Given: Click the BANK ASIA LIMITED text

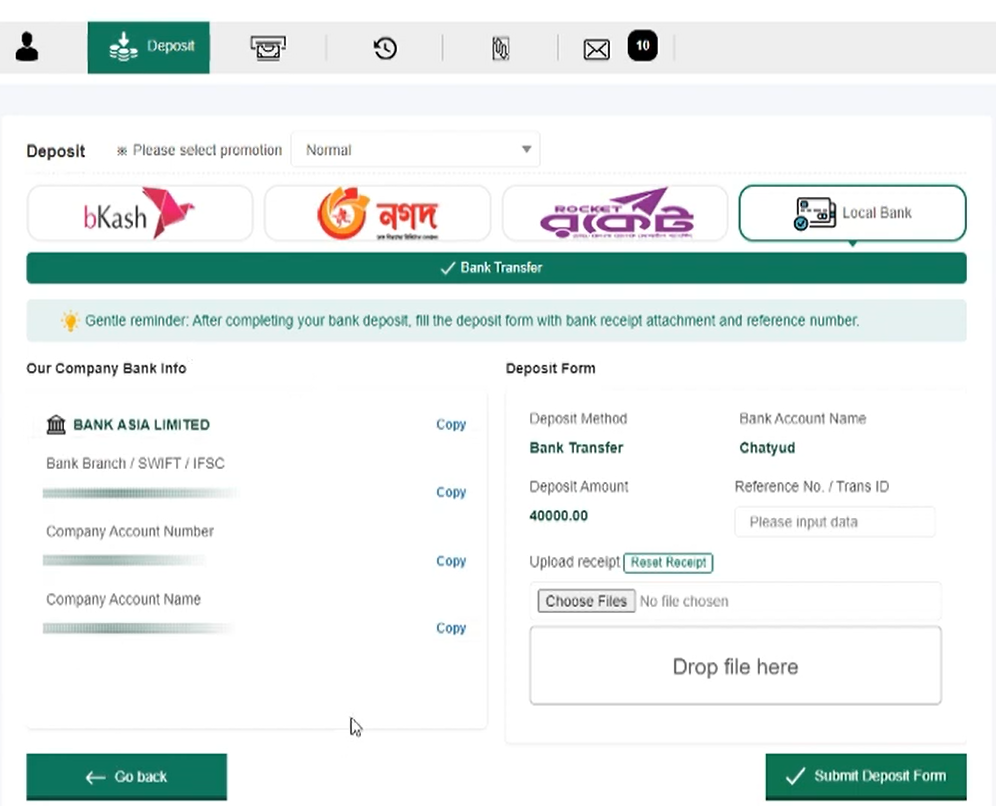Looking at the screenshot, I should 142,425.
